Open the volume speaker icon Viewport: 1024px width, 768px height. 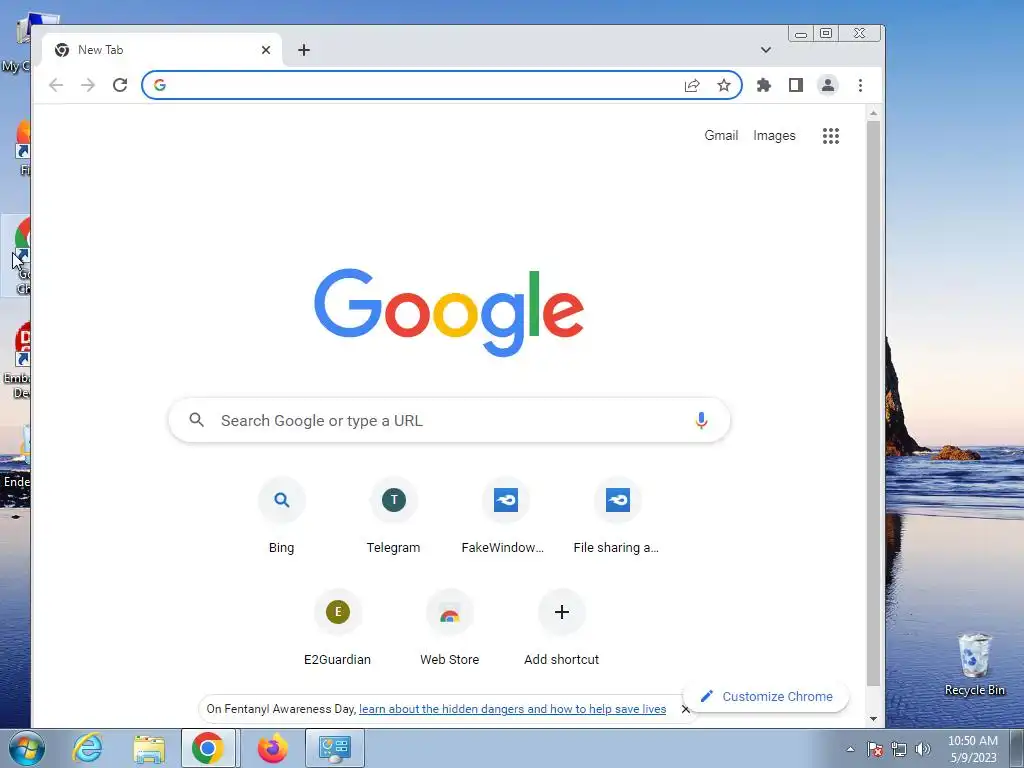pos(922,749)
